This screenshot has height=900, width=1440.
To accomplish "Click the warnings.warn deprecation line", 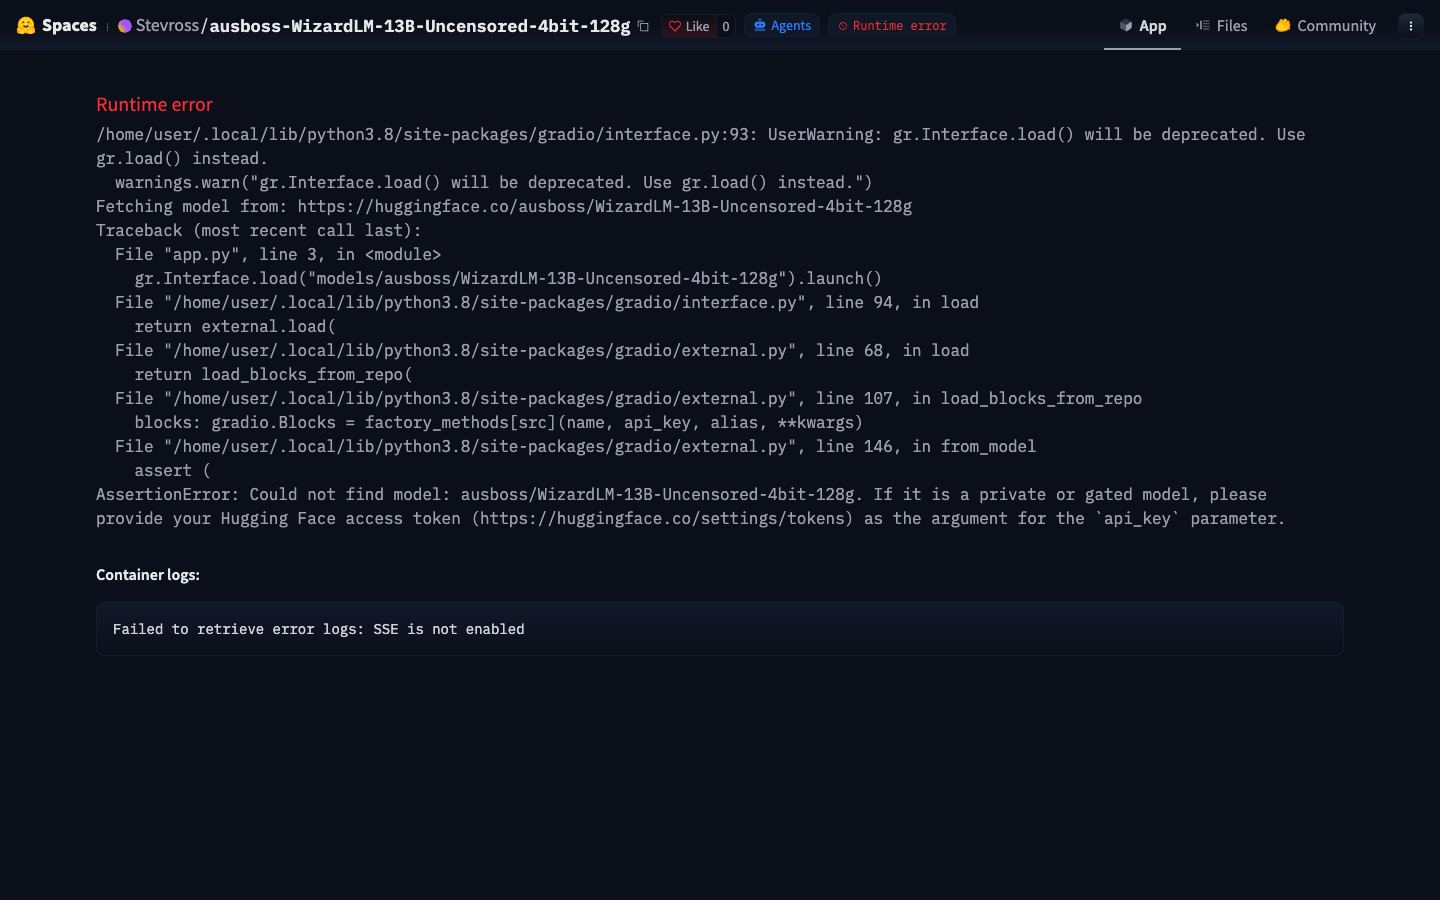I will point(494,182).
